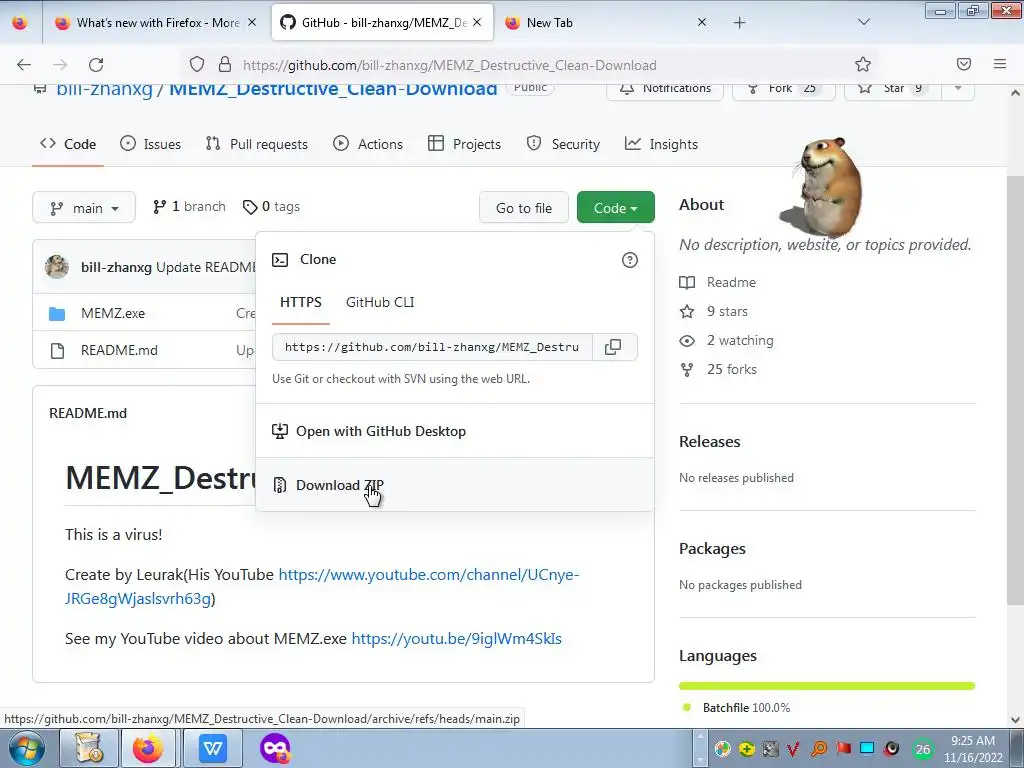Open the Packages heading link
The height and width of the screenshot is (768, 1024).
click(x=712, y=549)
